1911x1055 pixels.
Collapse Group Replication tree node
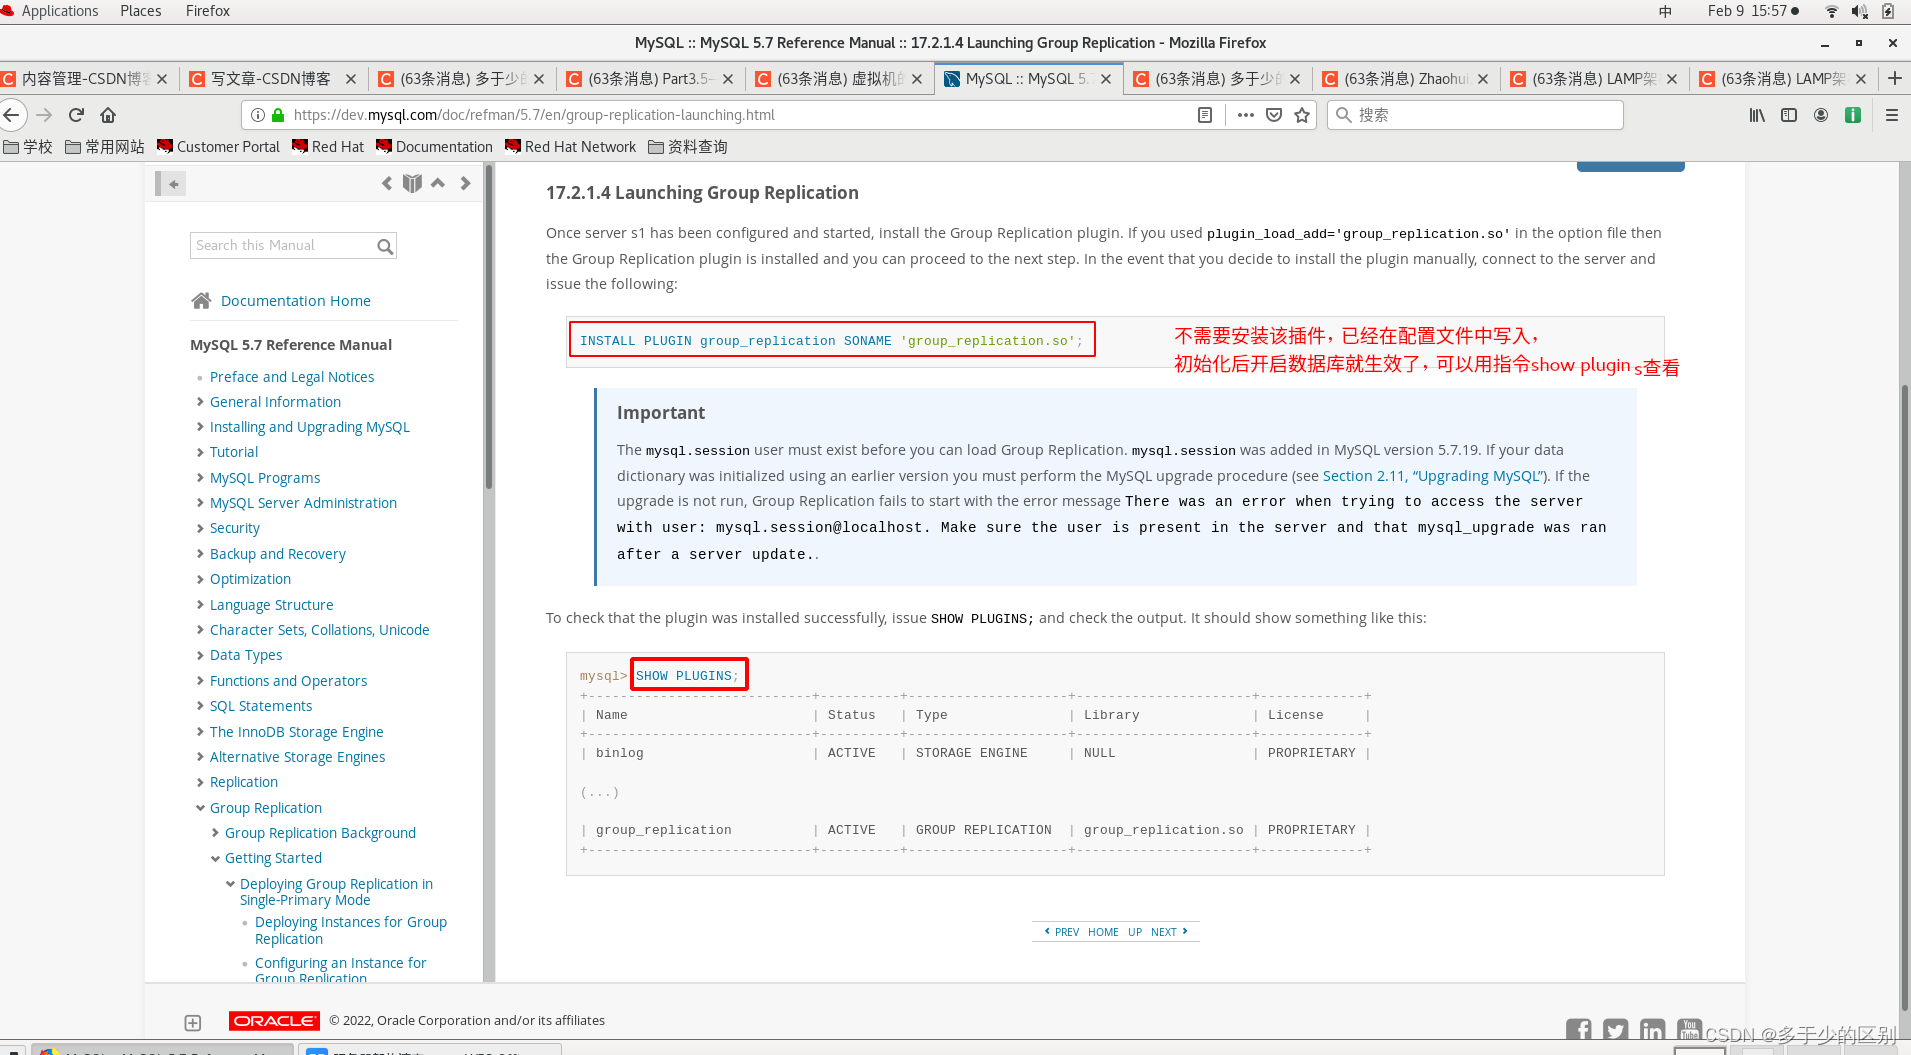[200, 808]
